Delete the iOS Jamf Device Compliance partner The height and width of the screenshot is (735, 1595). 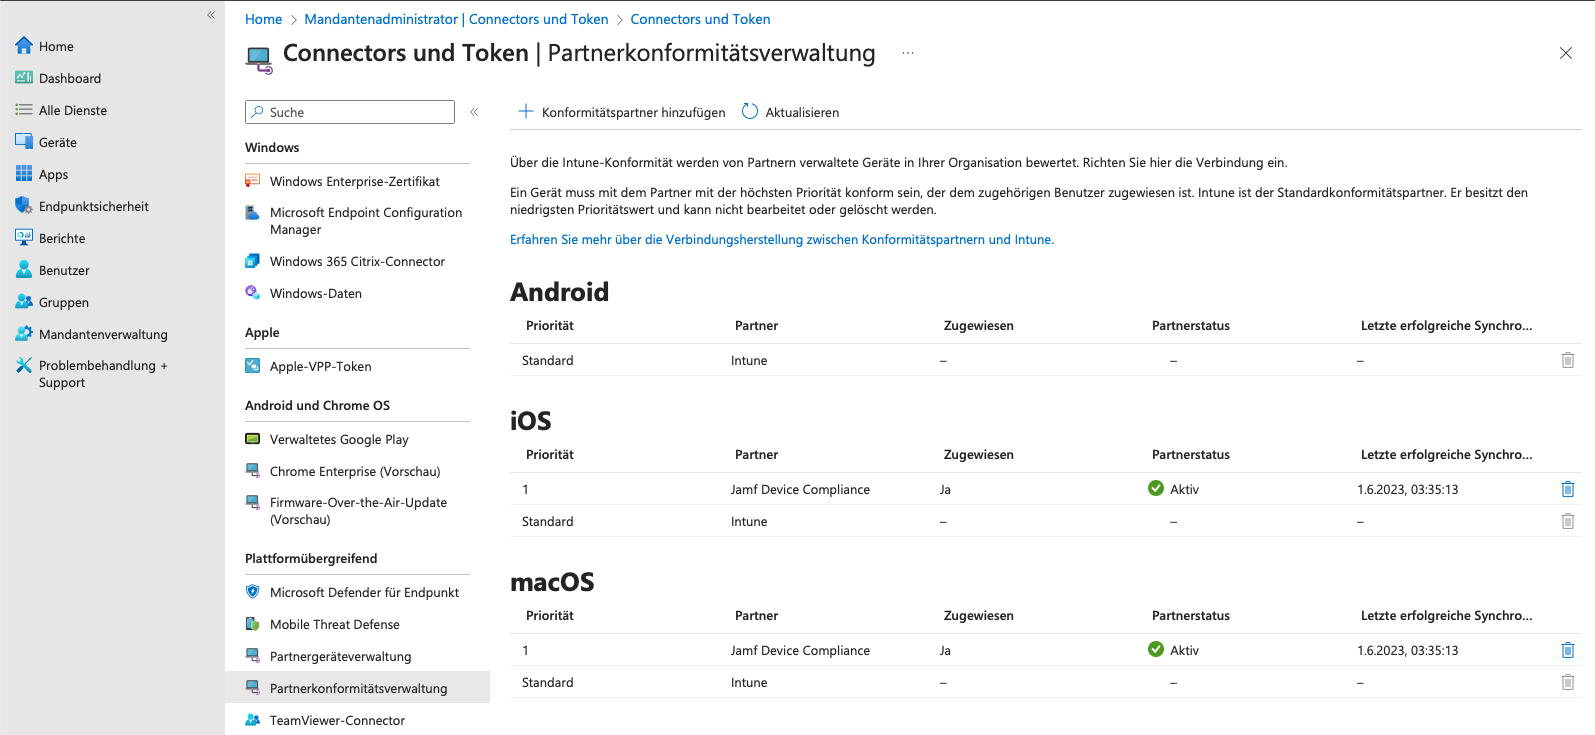[x=1567, y=489]
